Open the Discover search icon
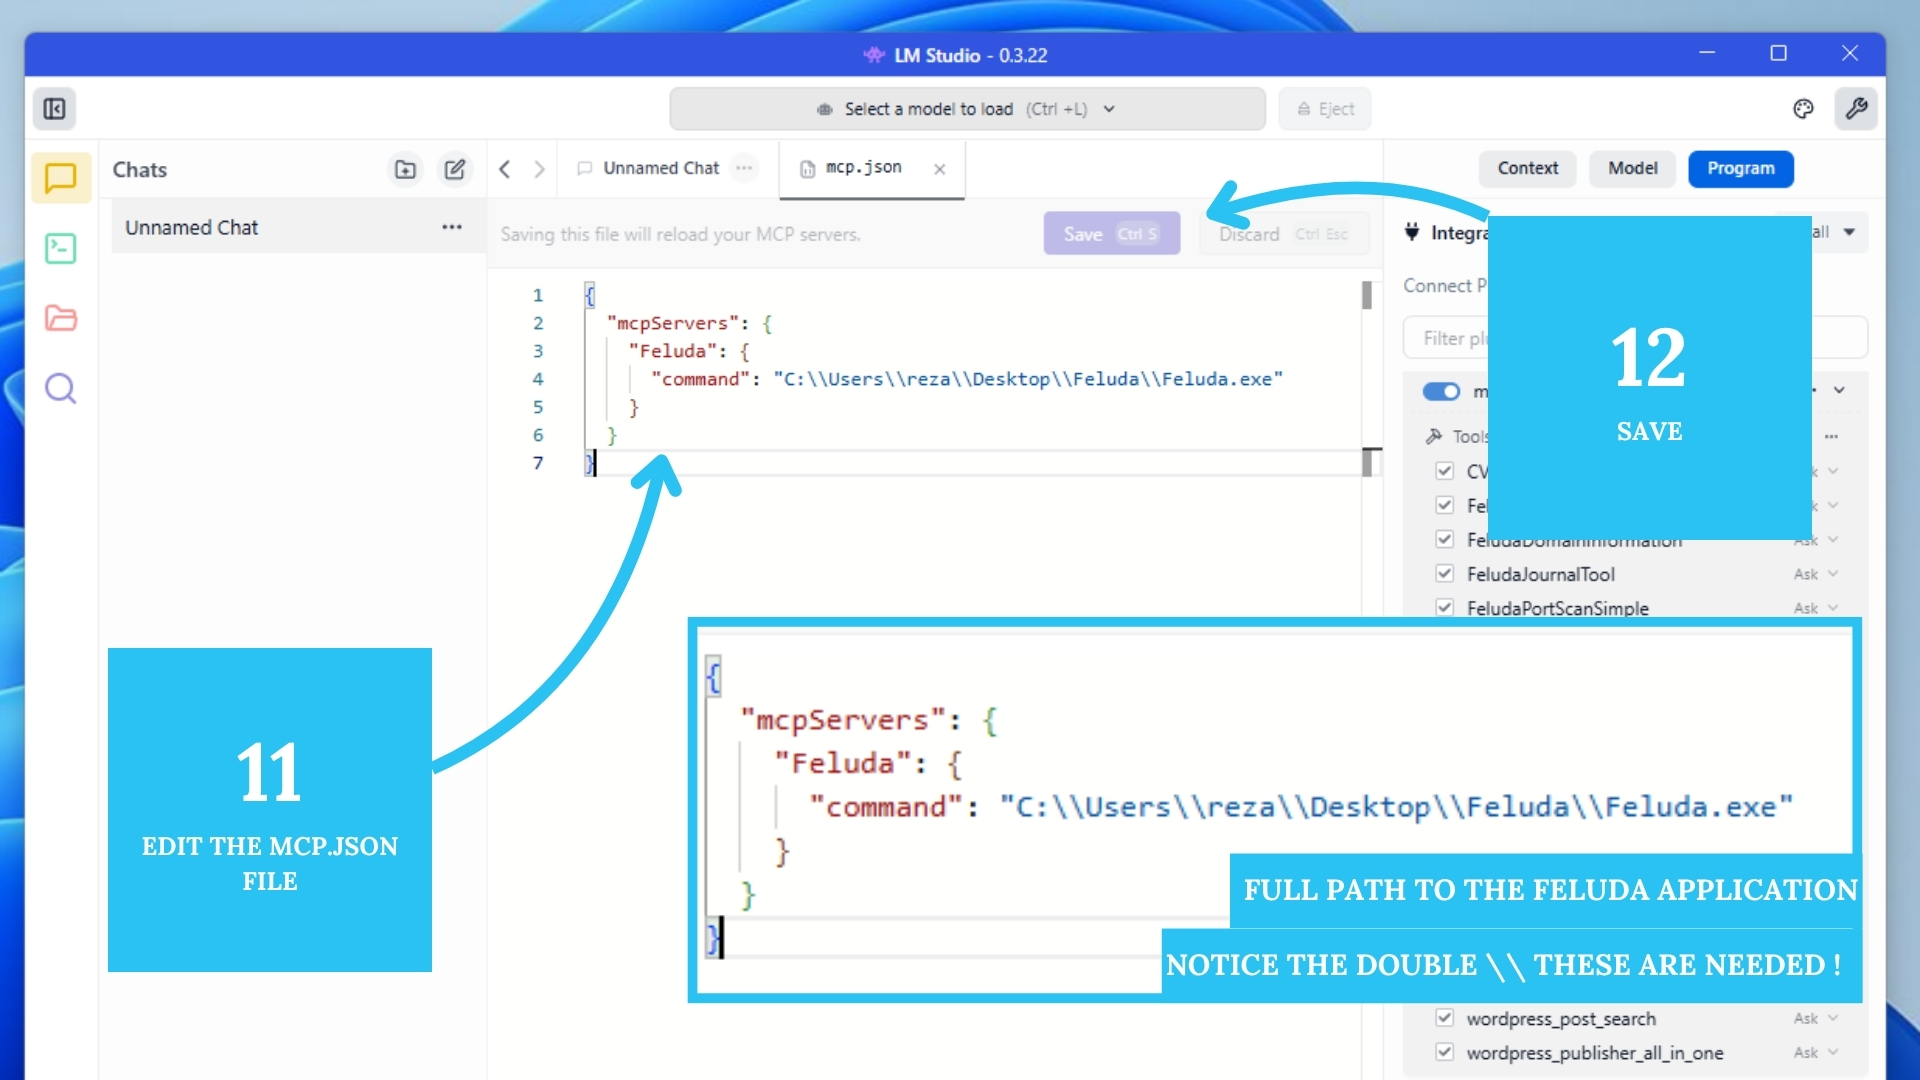1920x1080 pixels. [x=61, y=388]
